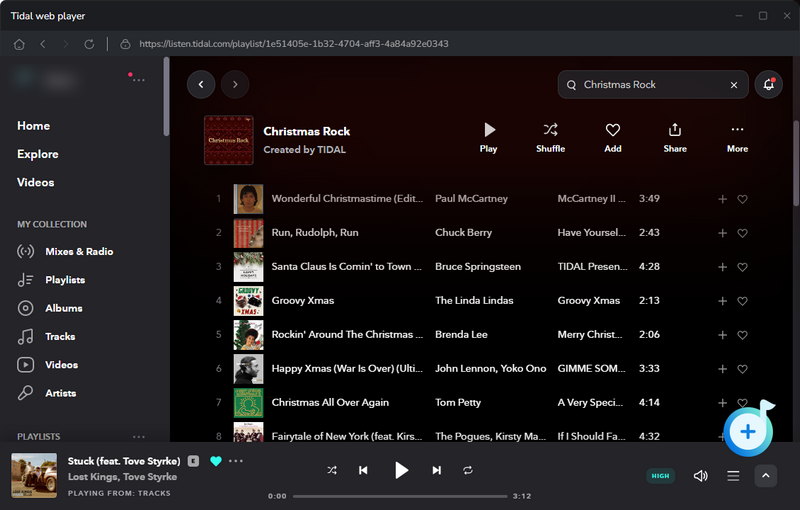This screenshot has height=510, width=800.
Task: Open the More options for playlist
Action: 737,137
